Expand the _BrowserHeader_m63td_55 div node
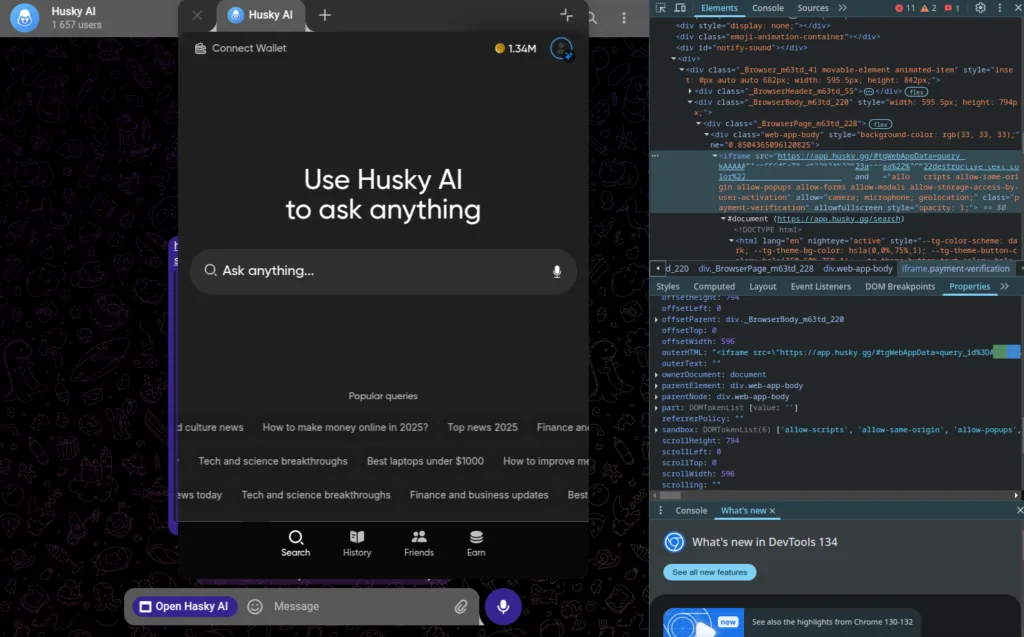Screen dimensions: 1024x637 point(690,91)
